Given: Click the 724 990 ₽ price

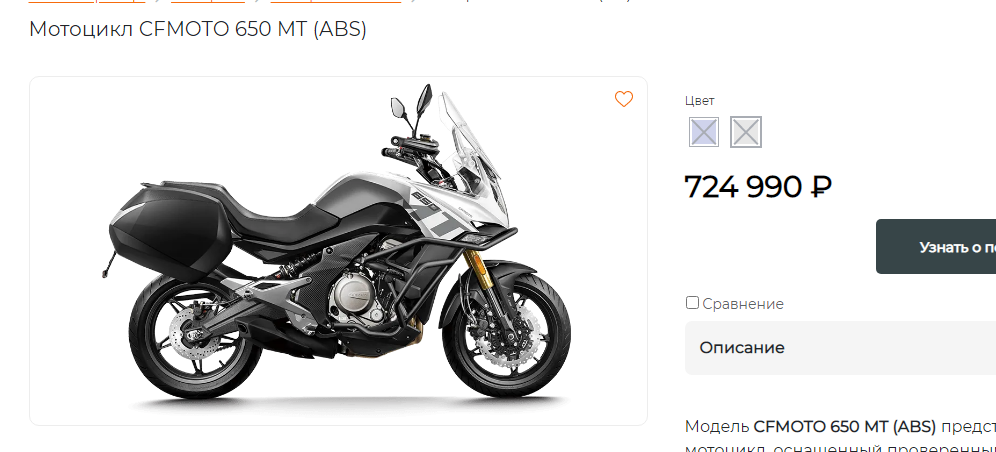Looking at the screenshot, I should tap(758, 187).
